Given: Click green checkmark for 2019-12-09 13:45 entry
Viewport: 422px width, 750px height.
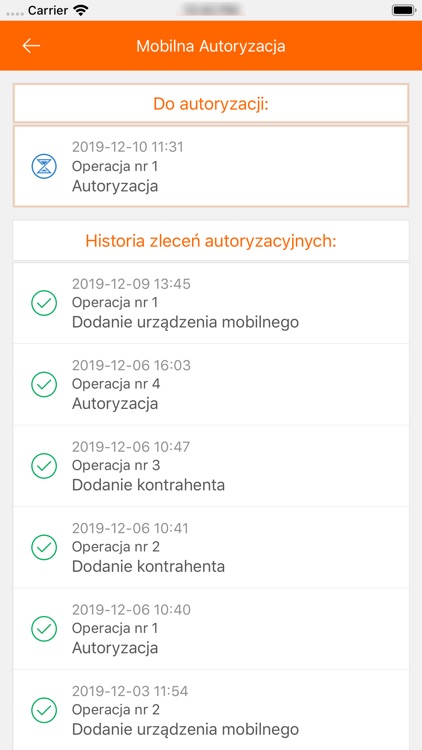Looking at the screenshot, I should [x=44, y=303].
